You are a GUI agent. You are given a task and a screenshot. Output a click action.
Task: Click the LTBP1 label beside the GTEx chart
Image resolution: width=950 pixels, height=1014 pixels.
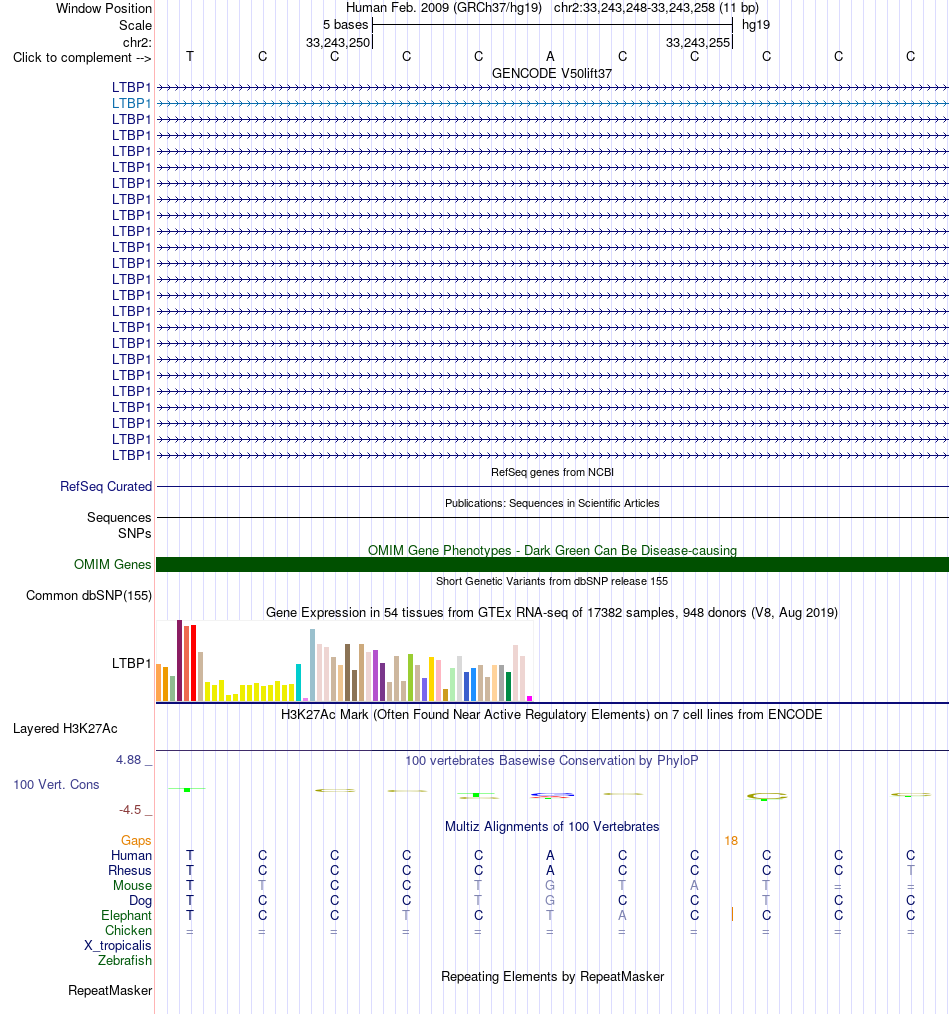[131, 663]
